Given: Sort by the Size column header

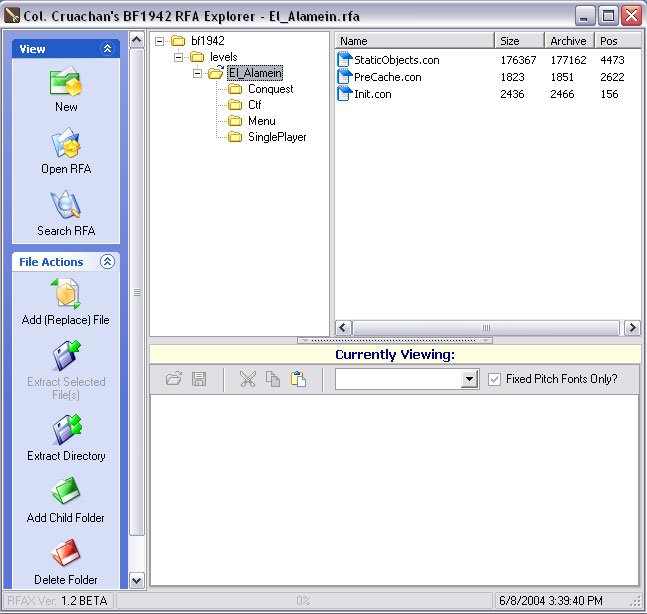Looking at the screenshot, I should pos(519,41).
